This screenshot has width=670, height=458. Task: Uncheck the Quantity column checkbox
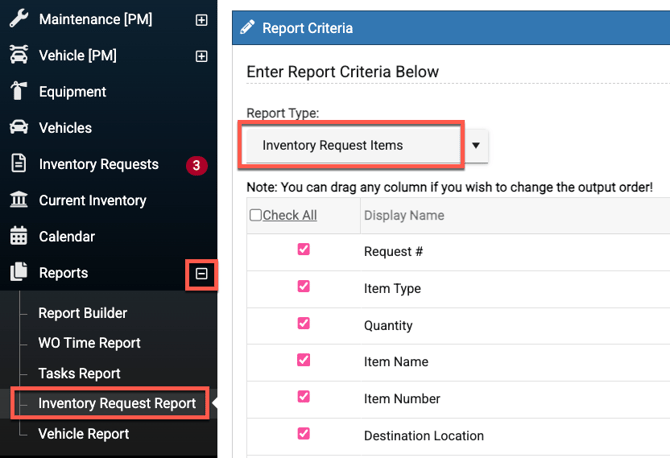304,324
